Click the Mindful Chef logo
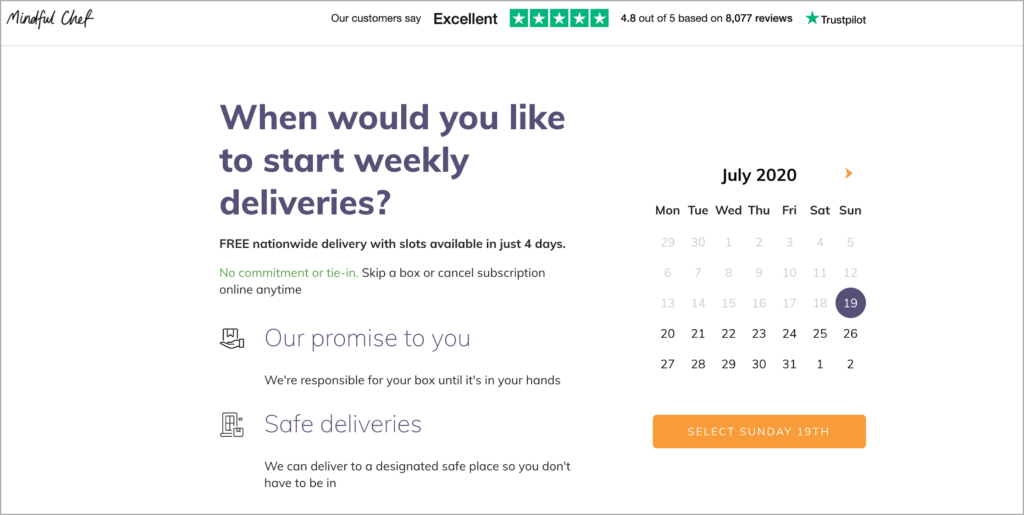The width and height of the screenshot is (1024, 515). click(x=50, y=19)
